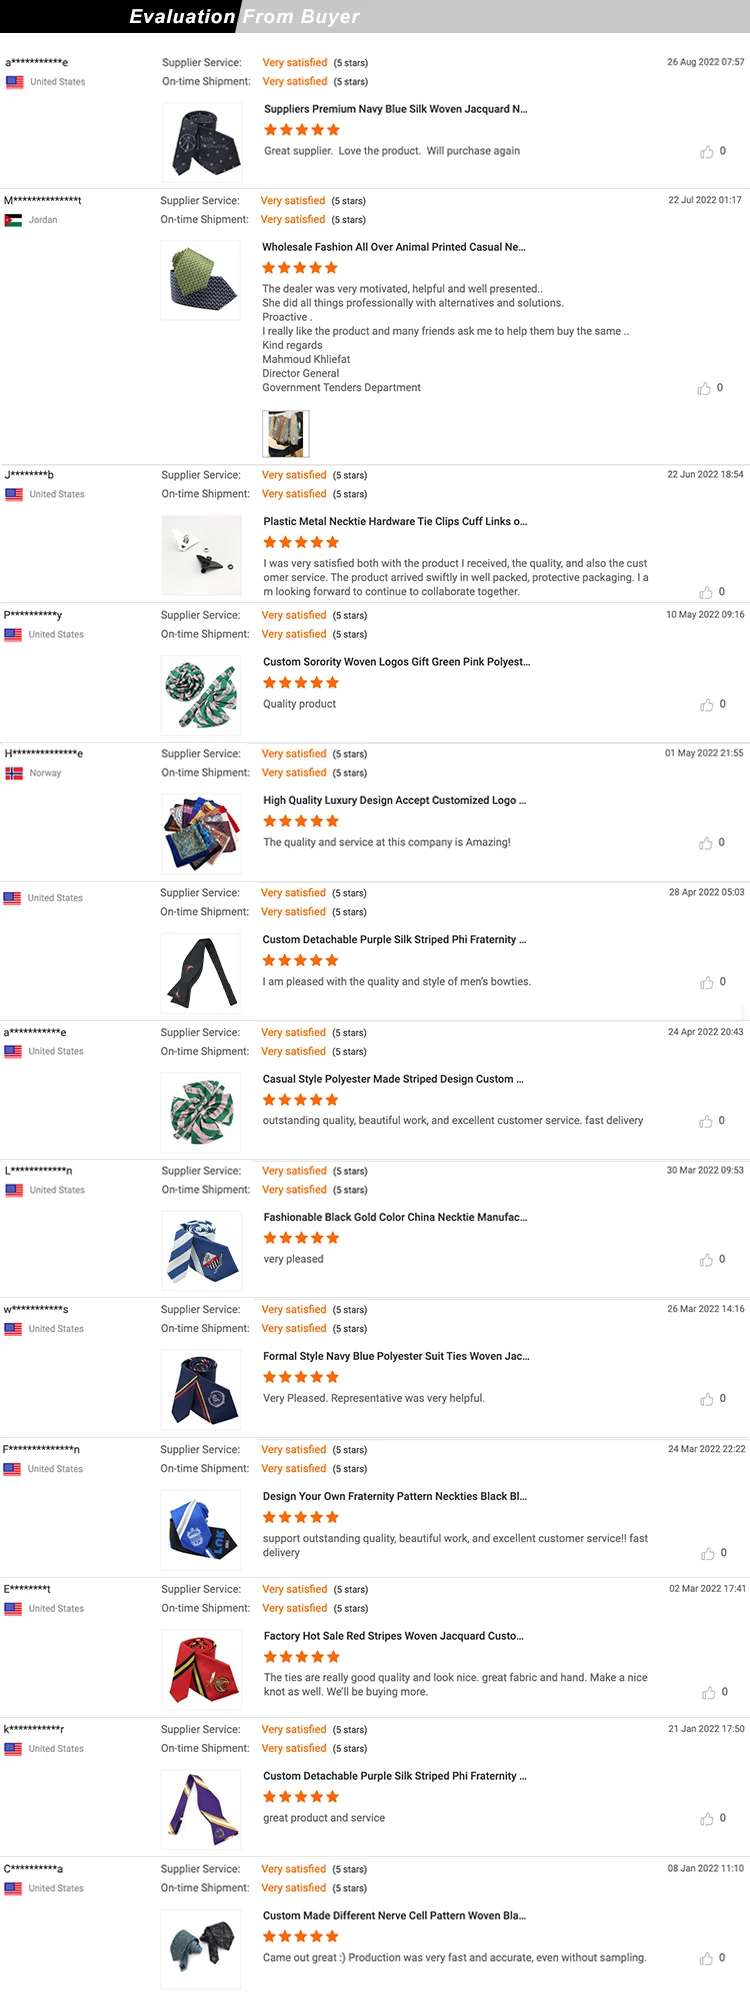Click thumbs-up on Nerve Cell Pattern review

pos(707,1958)
